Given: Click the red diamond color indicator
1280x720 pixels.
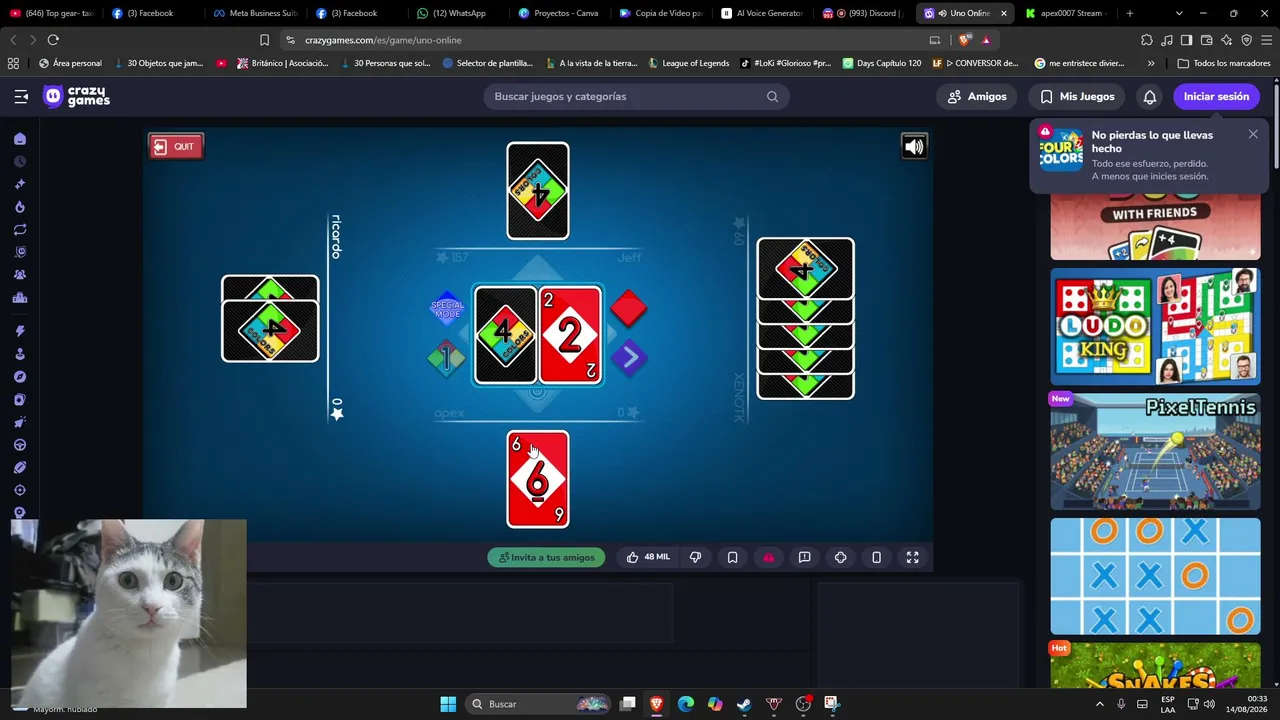Looking at the screenshot, I should coord(628,308).
